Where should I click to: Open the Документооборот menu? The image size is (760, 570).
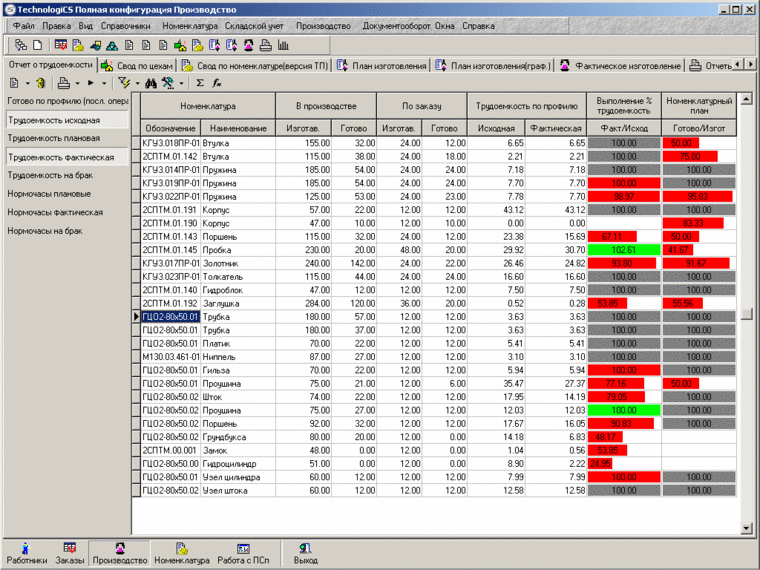(x=396, y=26)
